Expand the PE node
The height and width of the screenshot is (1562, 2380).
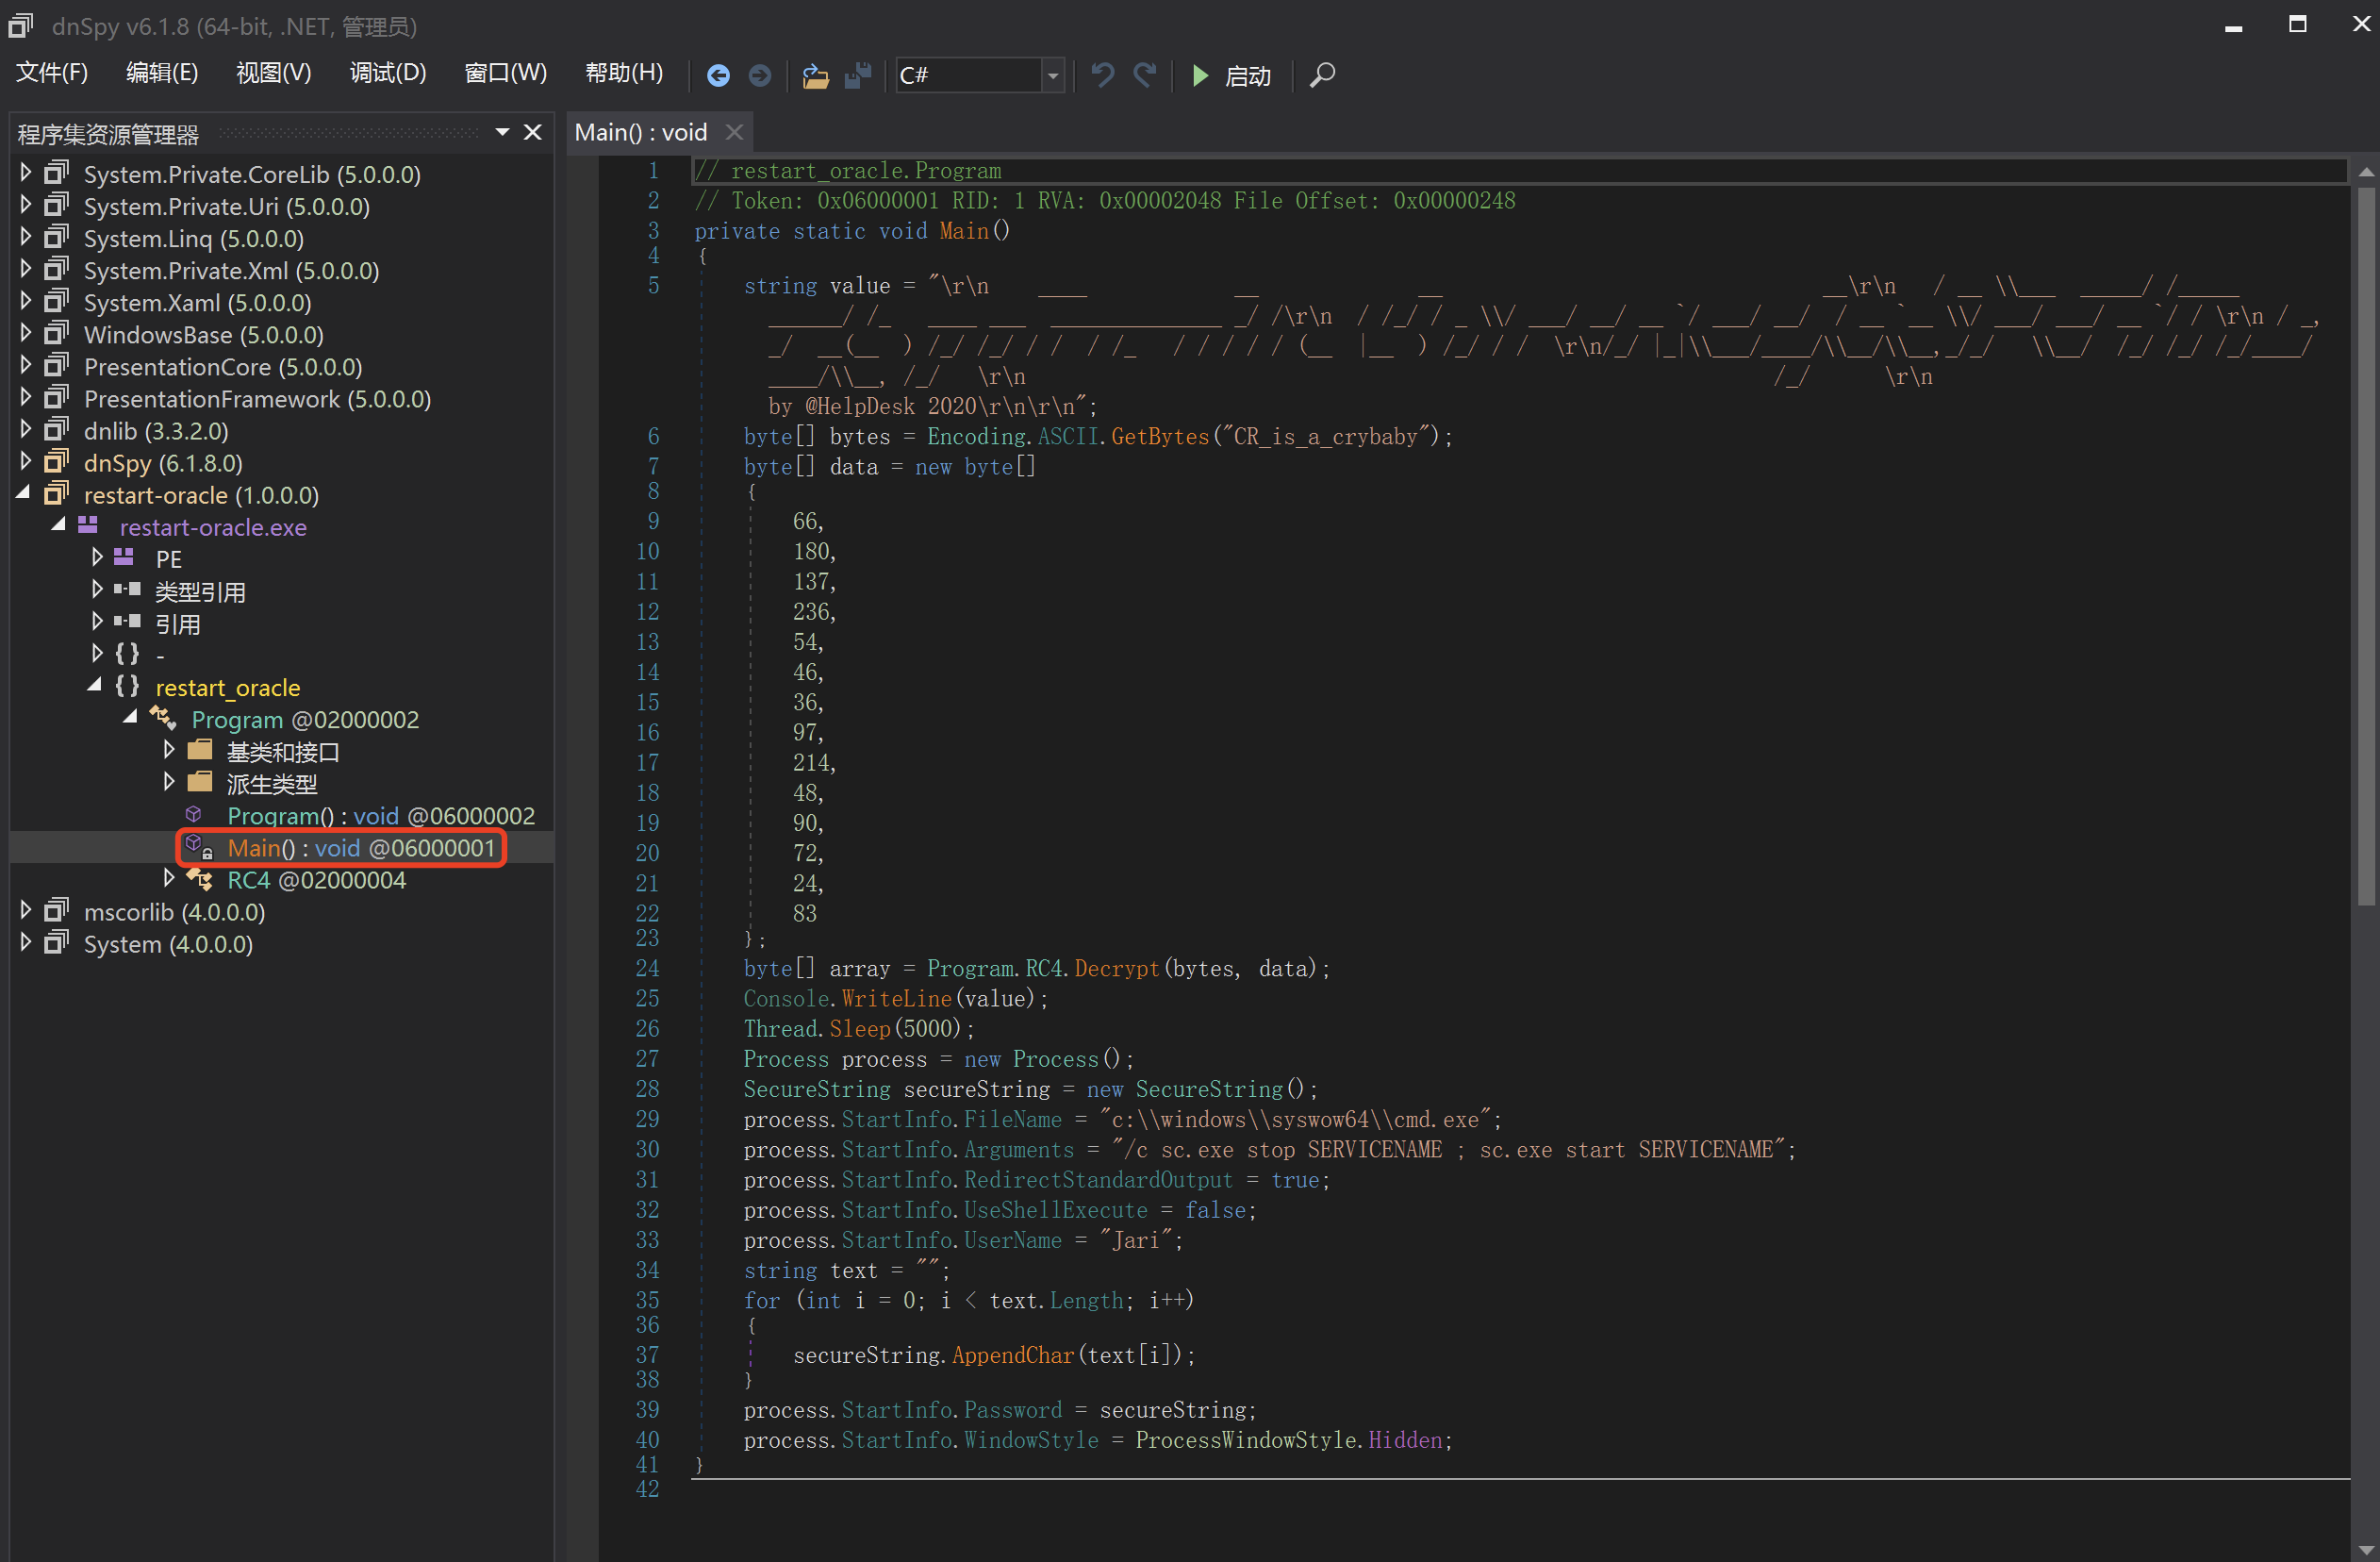coord(97,558)
